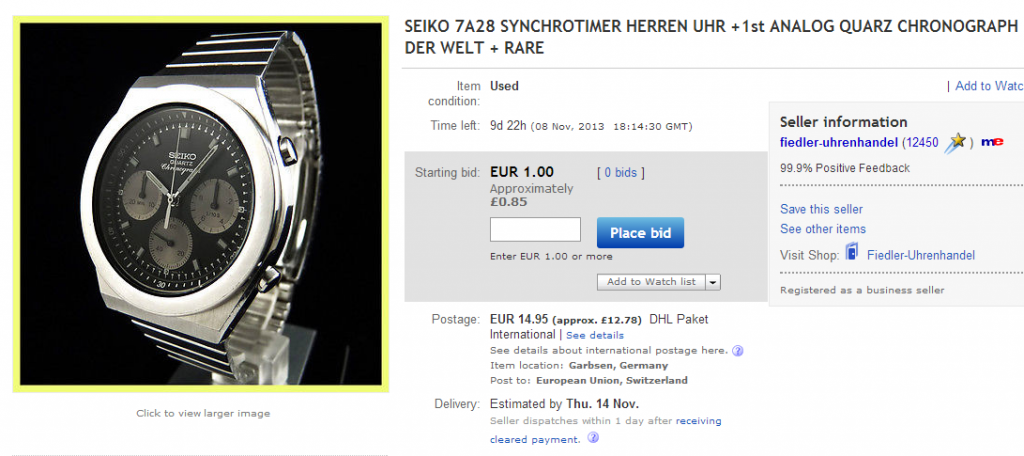Click 'Click to view larger image' text

(x=203, y=413)
